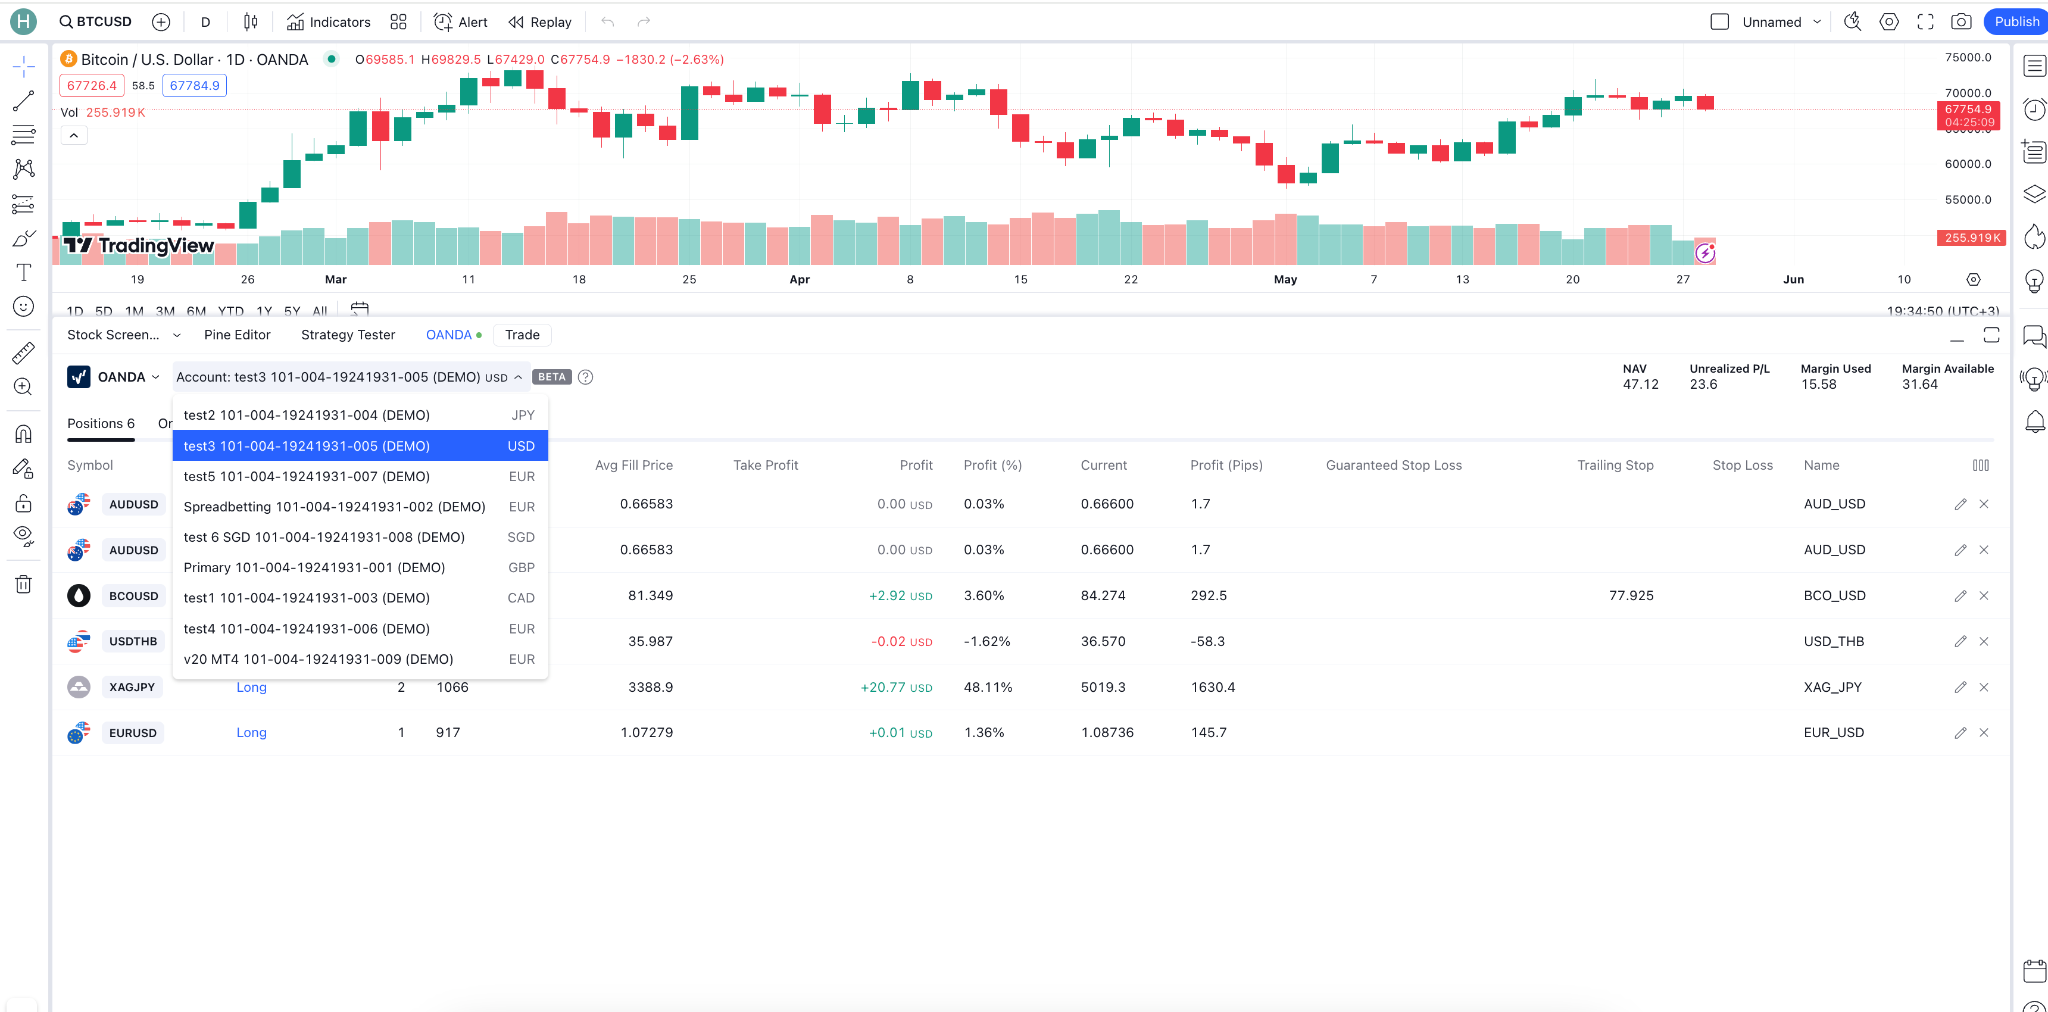Open candlestick chart style selector
The height and width of the screenshot is (1012, 2048).
(251, 22)
